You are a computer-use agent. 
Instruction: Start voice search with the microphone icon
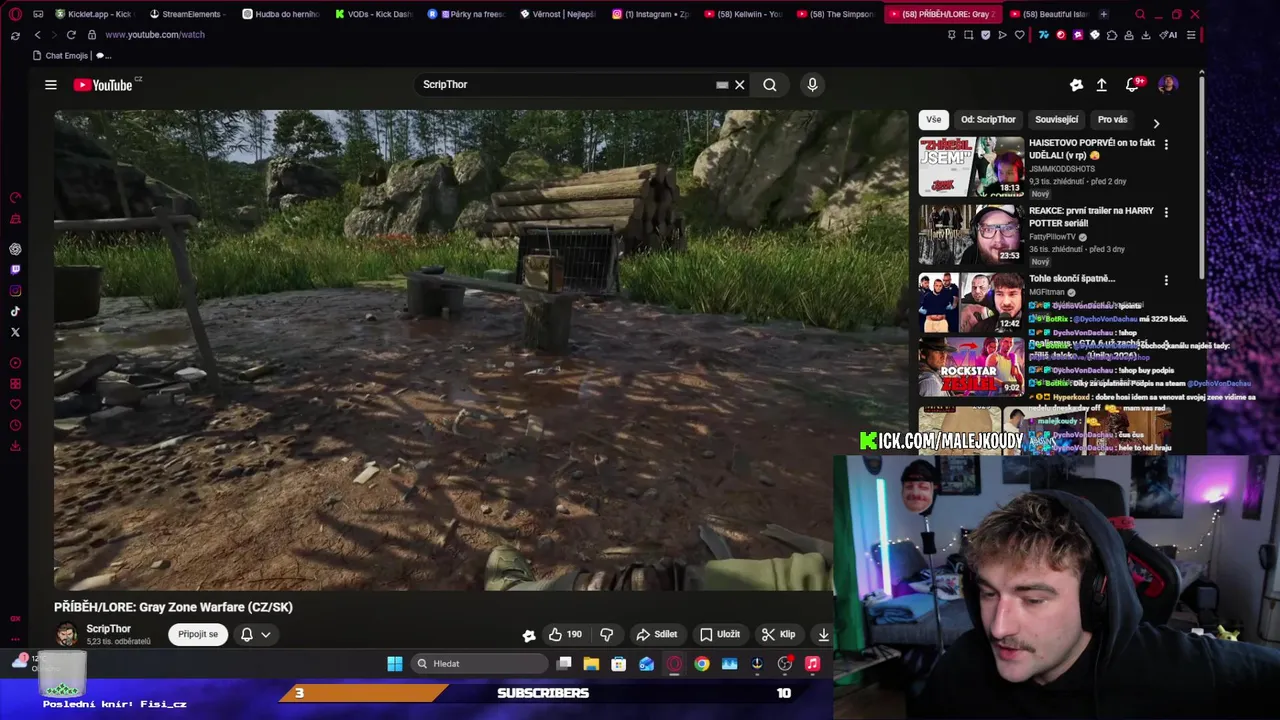pos(812,85)
